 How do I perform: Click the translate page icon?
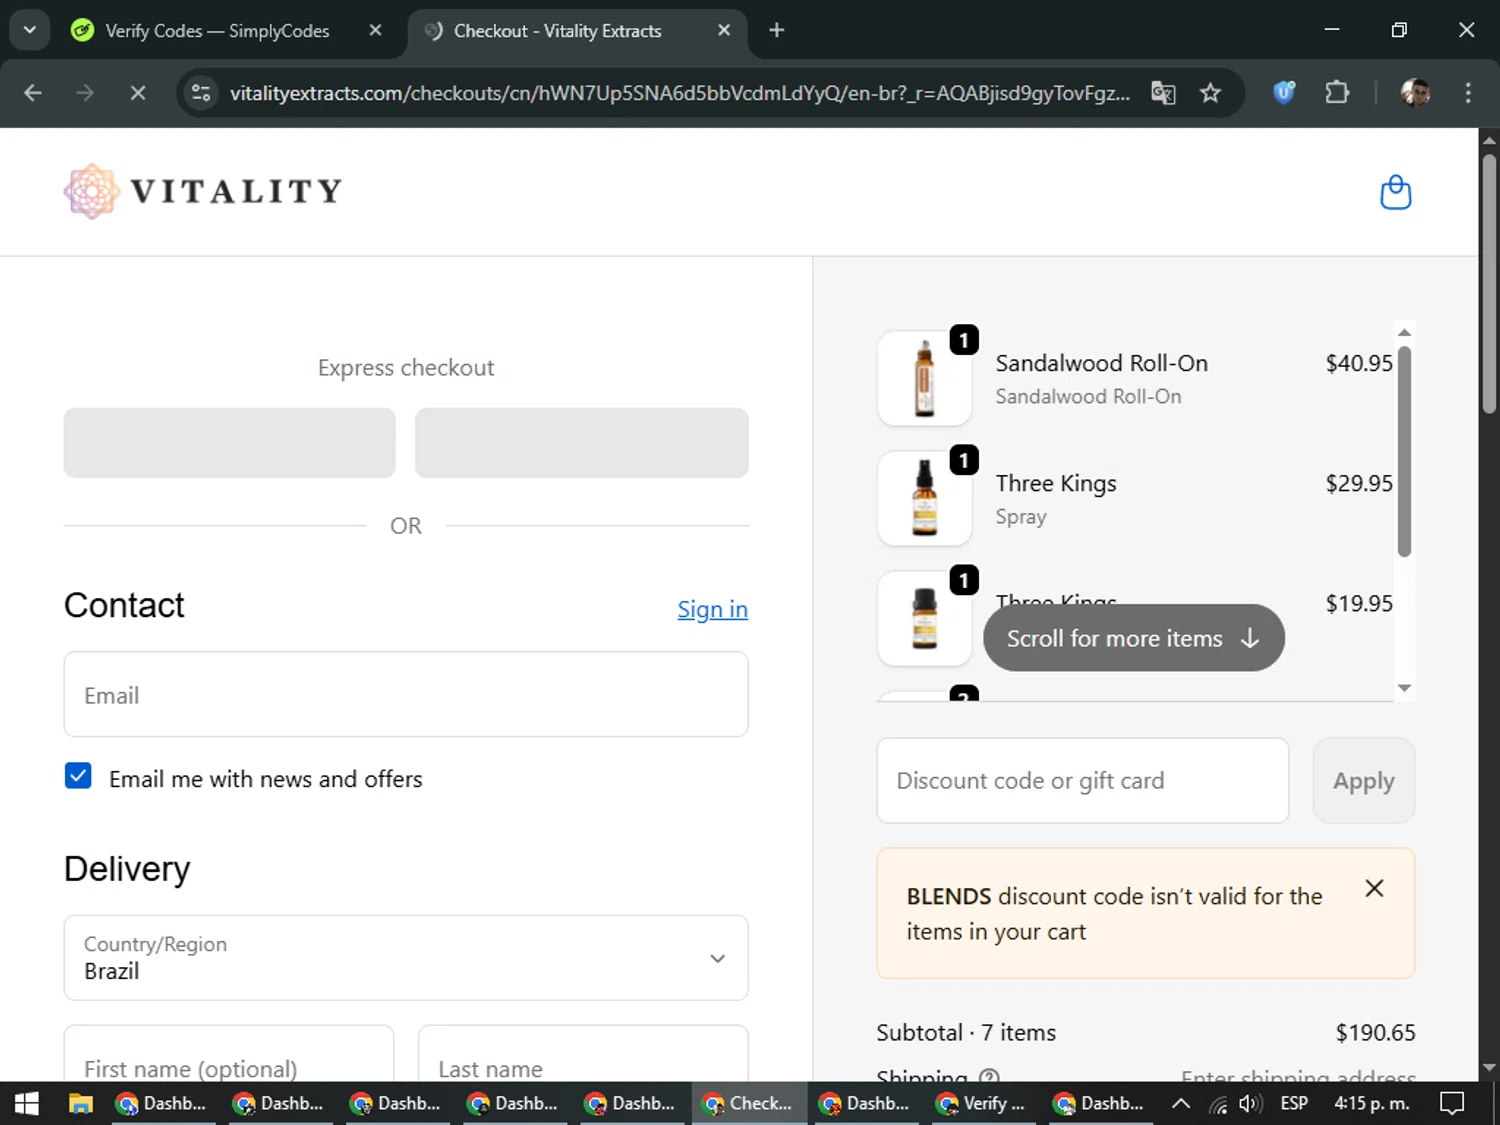click(x=1163, y=93)
